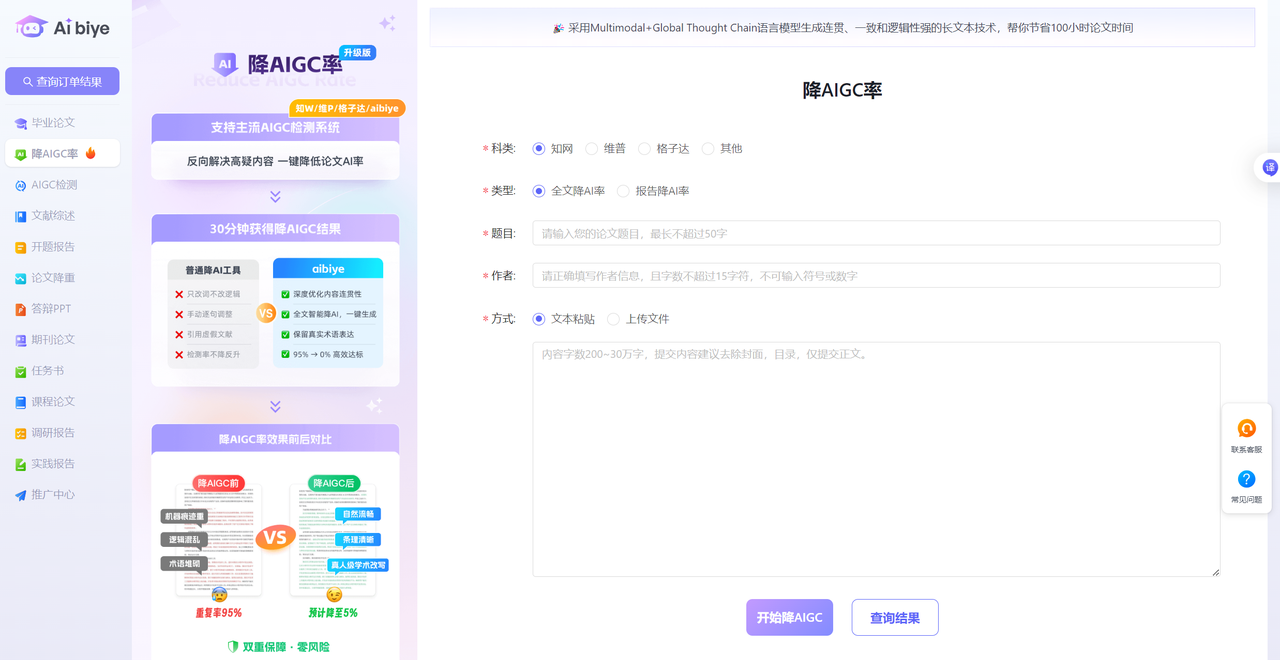Viewport: 1280px width, 660px height.
Task: Click the 知W/维P/格子达/aibiye tag
Action: (x=347, y=108)
